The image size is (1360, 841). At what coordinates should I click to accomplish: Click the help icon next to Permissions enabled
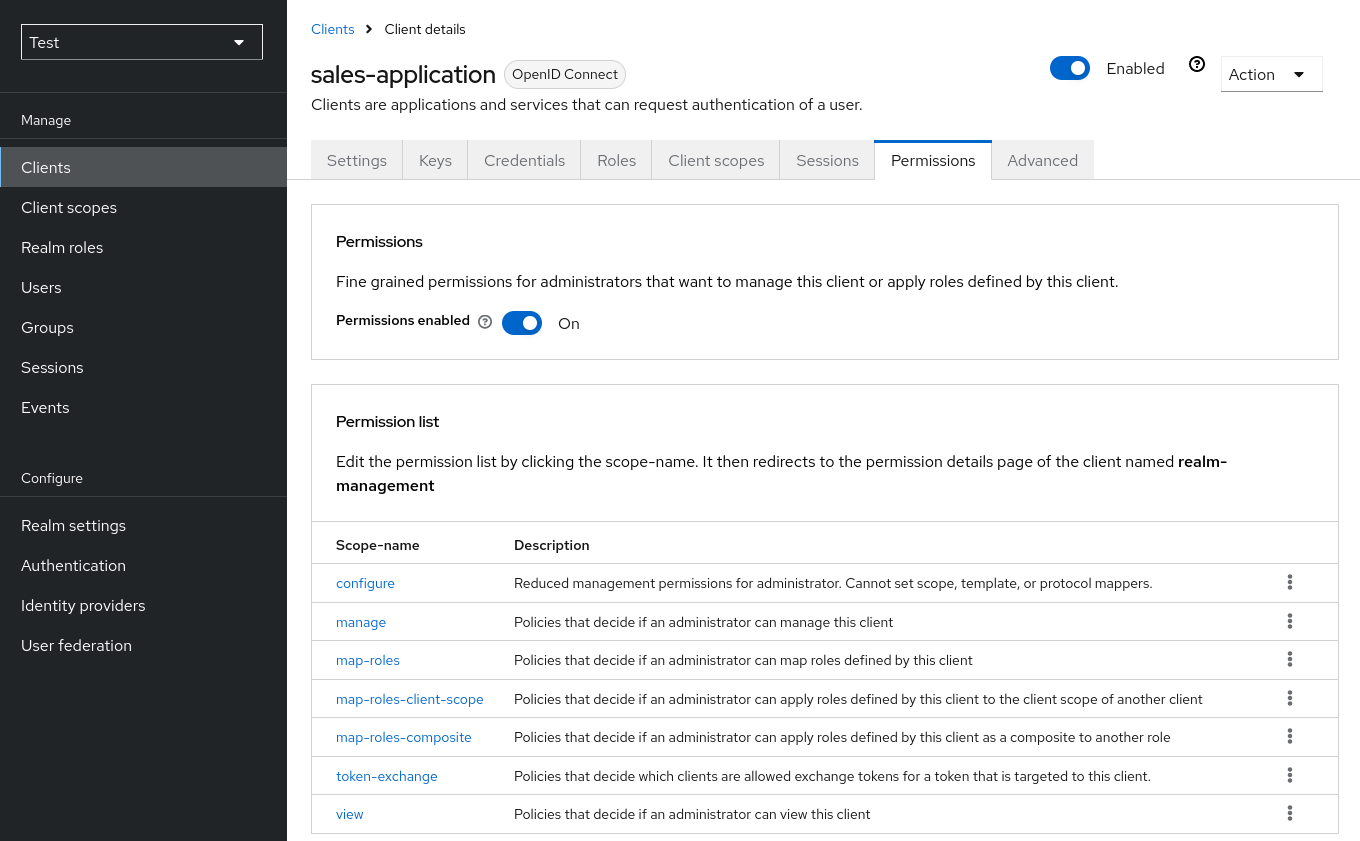coord(485,321)
